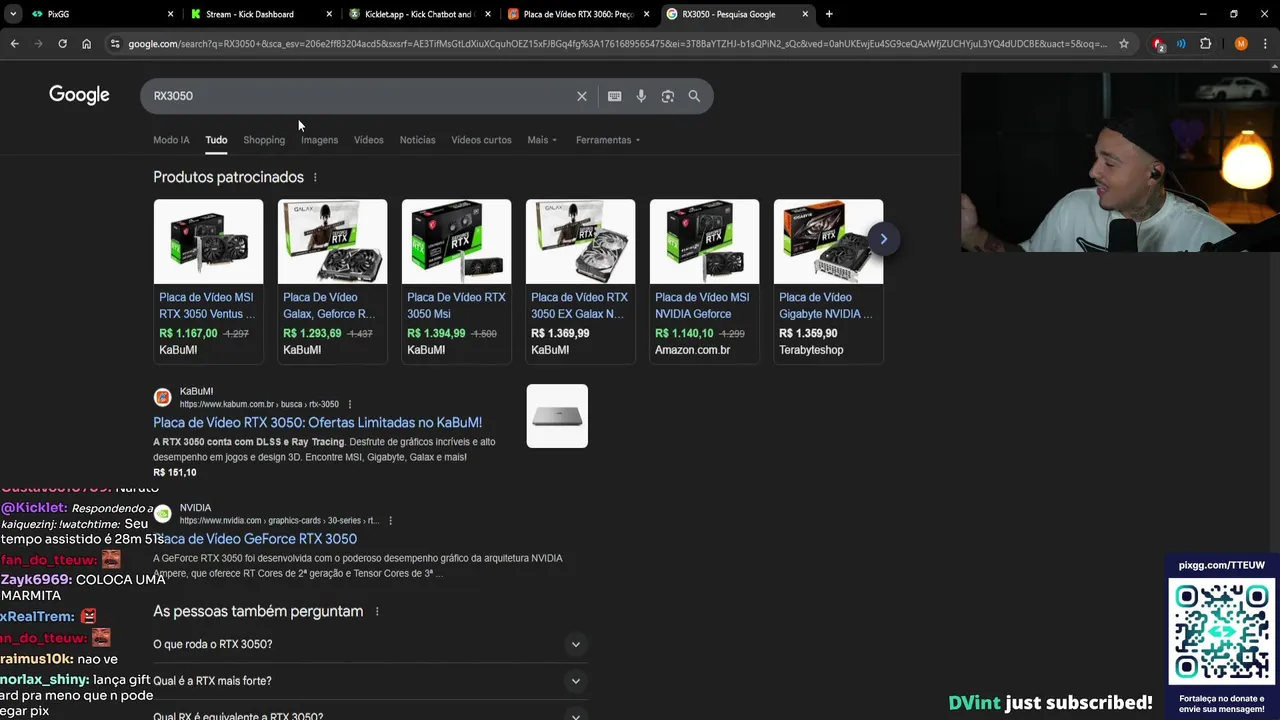Viewport: 1280px width, 720px height.
Task: Open Placa de Vídeo MSI RTX 3050 Ventus product
Action: point(207,305)
